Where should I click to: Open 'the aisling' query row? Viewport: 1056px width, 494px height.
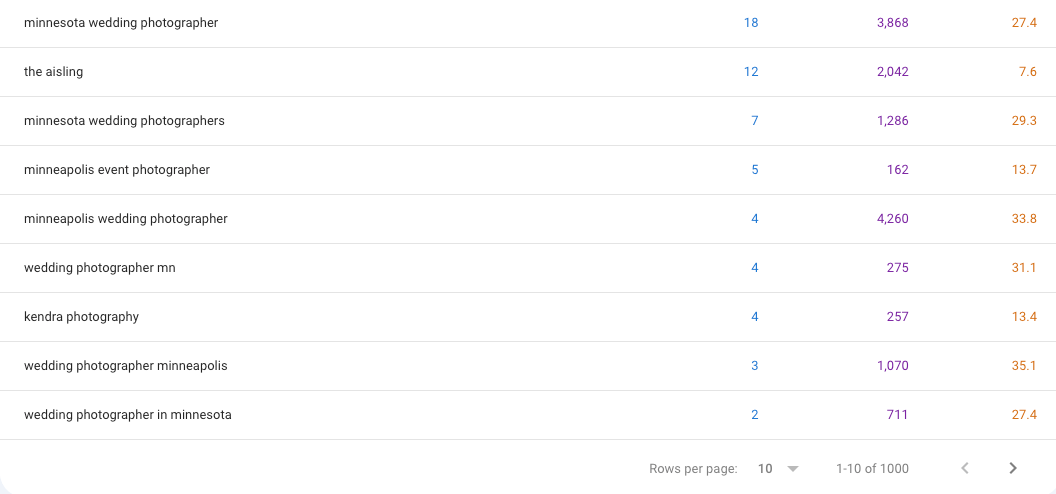pos(54,71)
